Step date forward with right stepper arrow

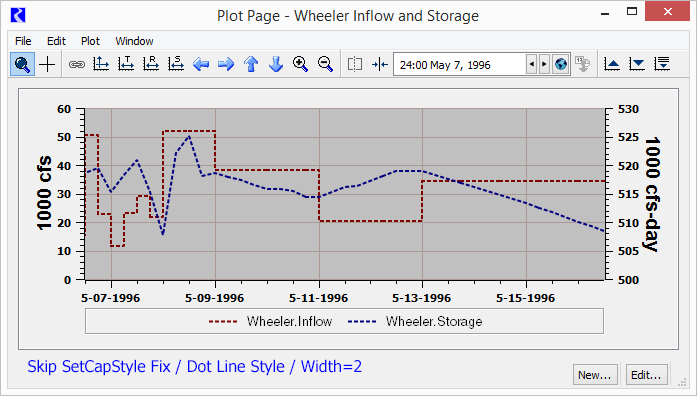click(544, 64)
